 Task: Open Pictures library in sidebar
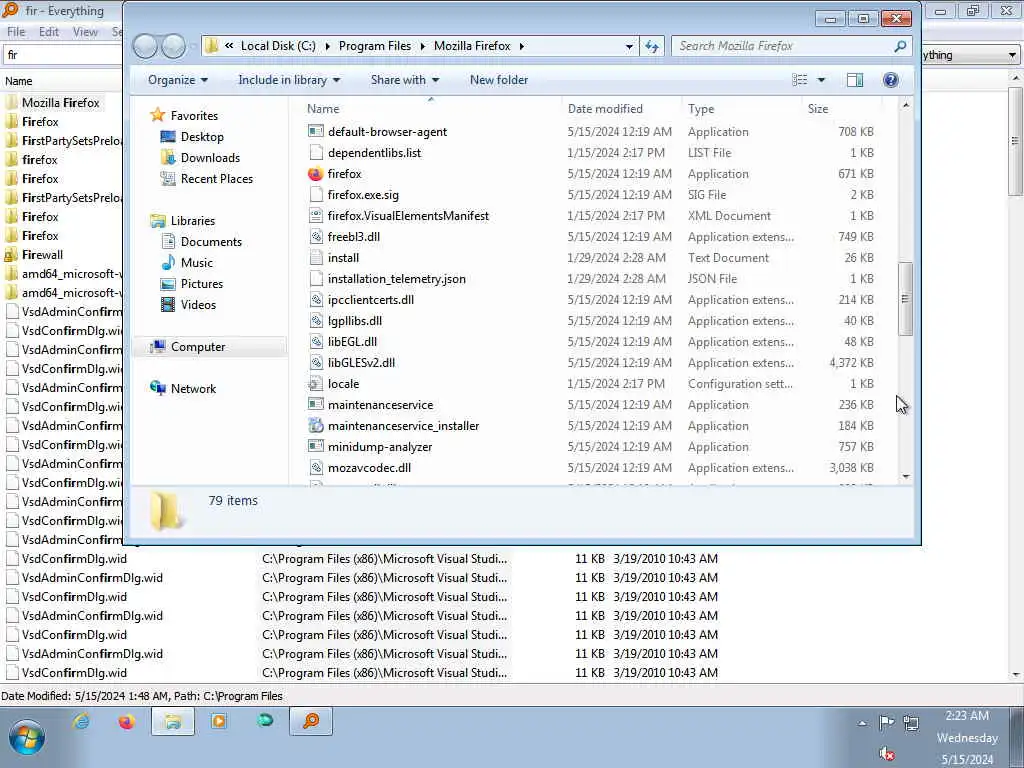(x=202, y=283)
